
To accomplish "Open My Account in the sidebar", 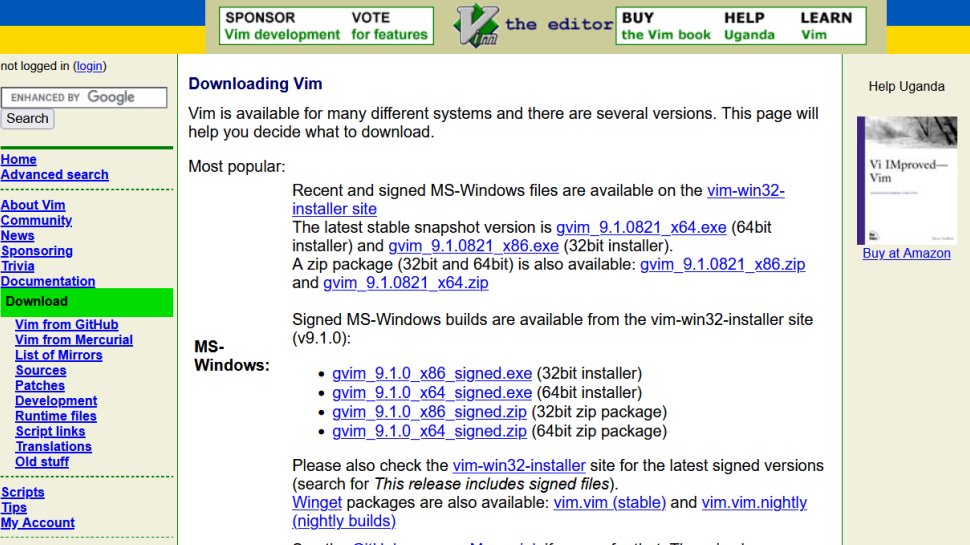I will pyautogui.click(x=38, y=523).
